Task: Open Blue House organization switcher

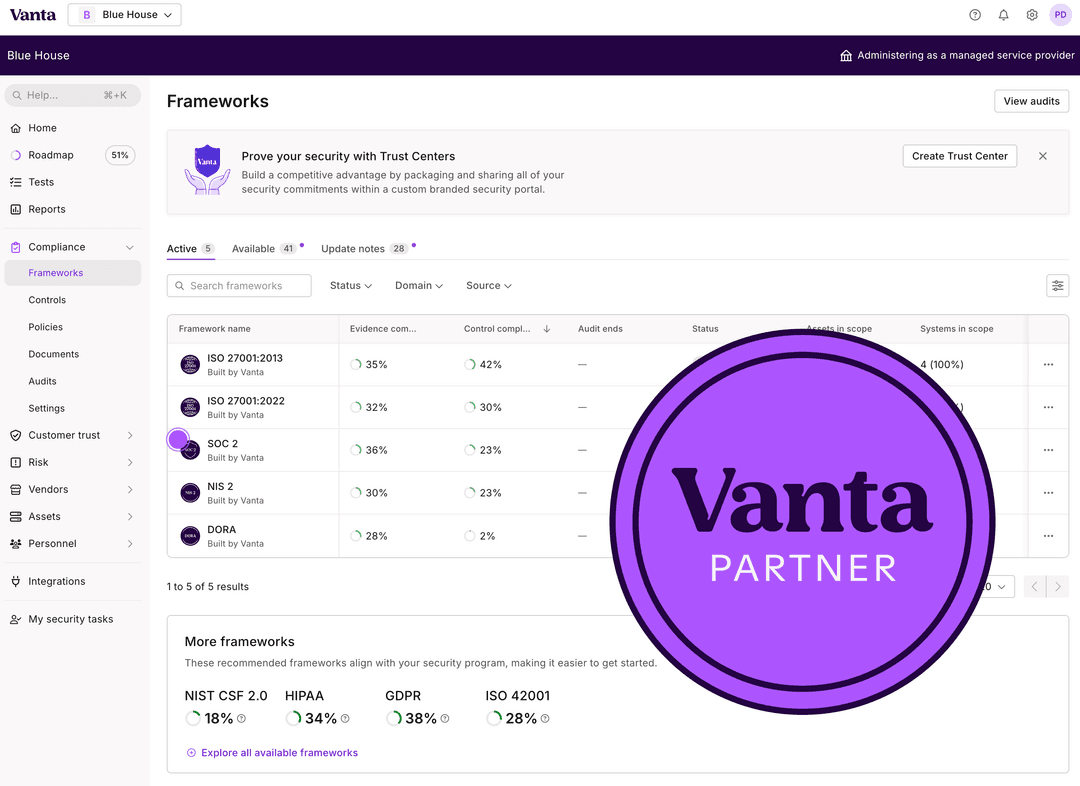Action: pos(125,14)
